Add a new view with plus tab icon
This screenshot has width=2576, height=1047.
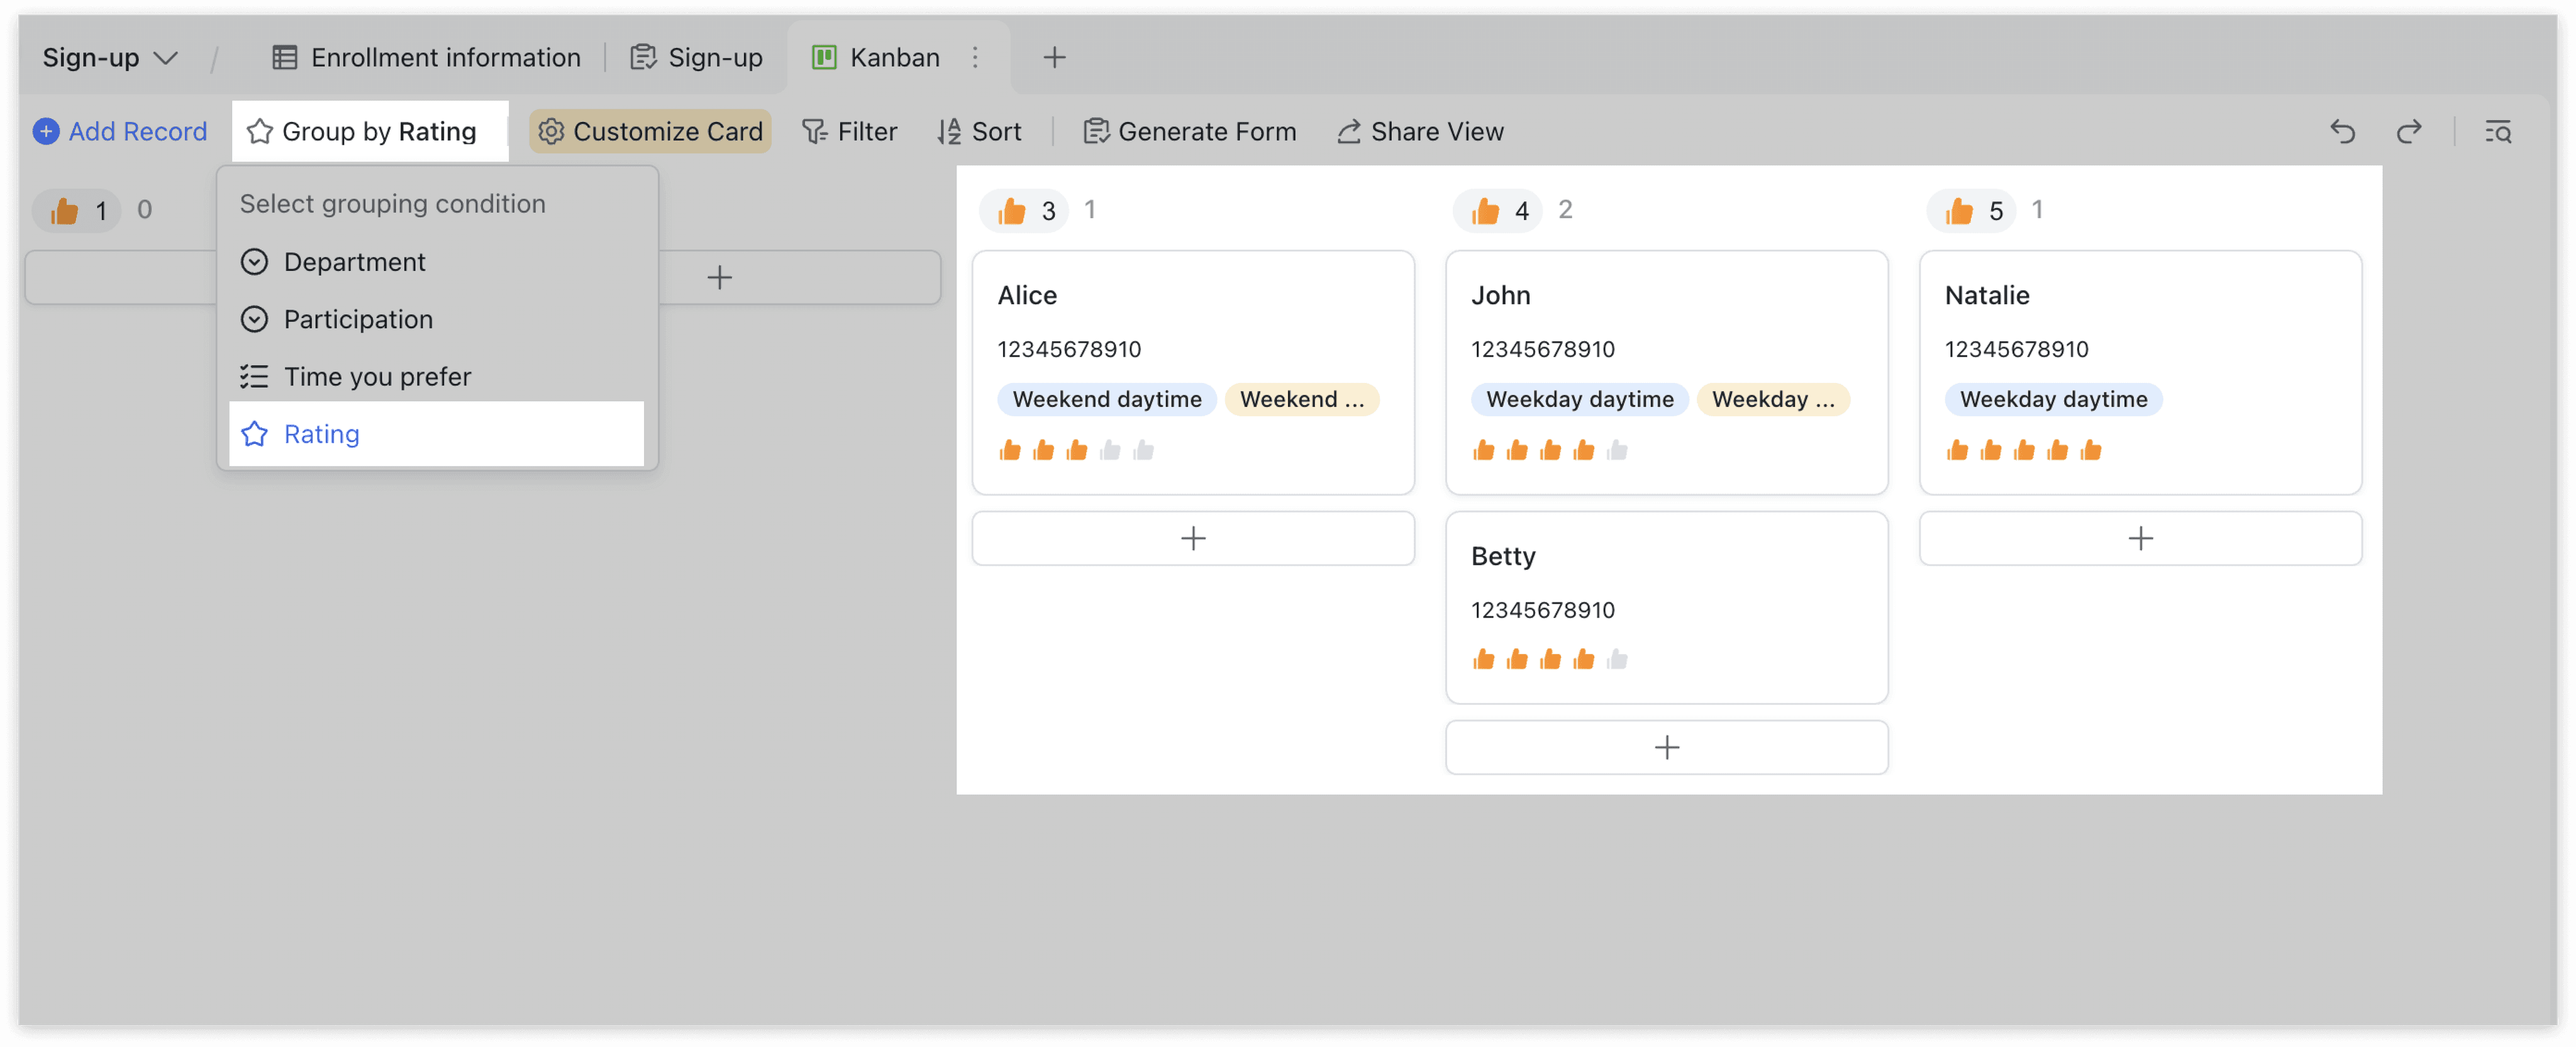[x=1054, y=57]
